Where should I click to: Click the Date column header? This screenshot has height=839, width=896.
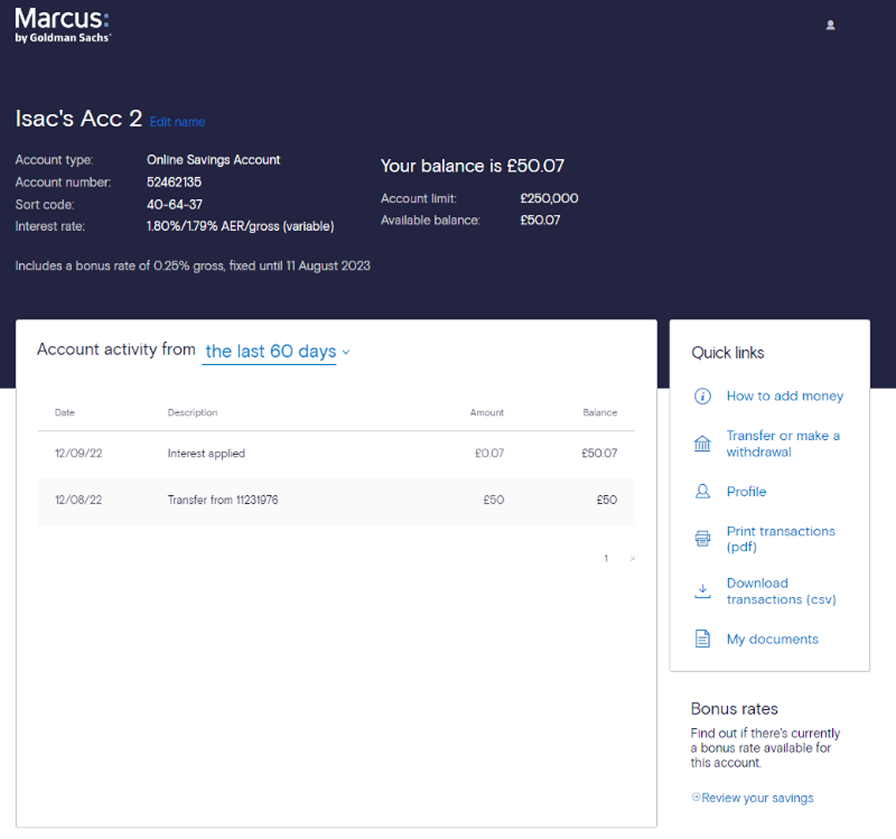pyautogui.click(x=65, y=413)
